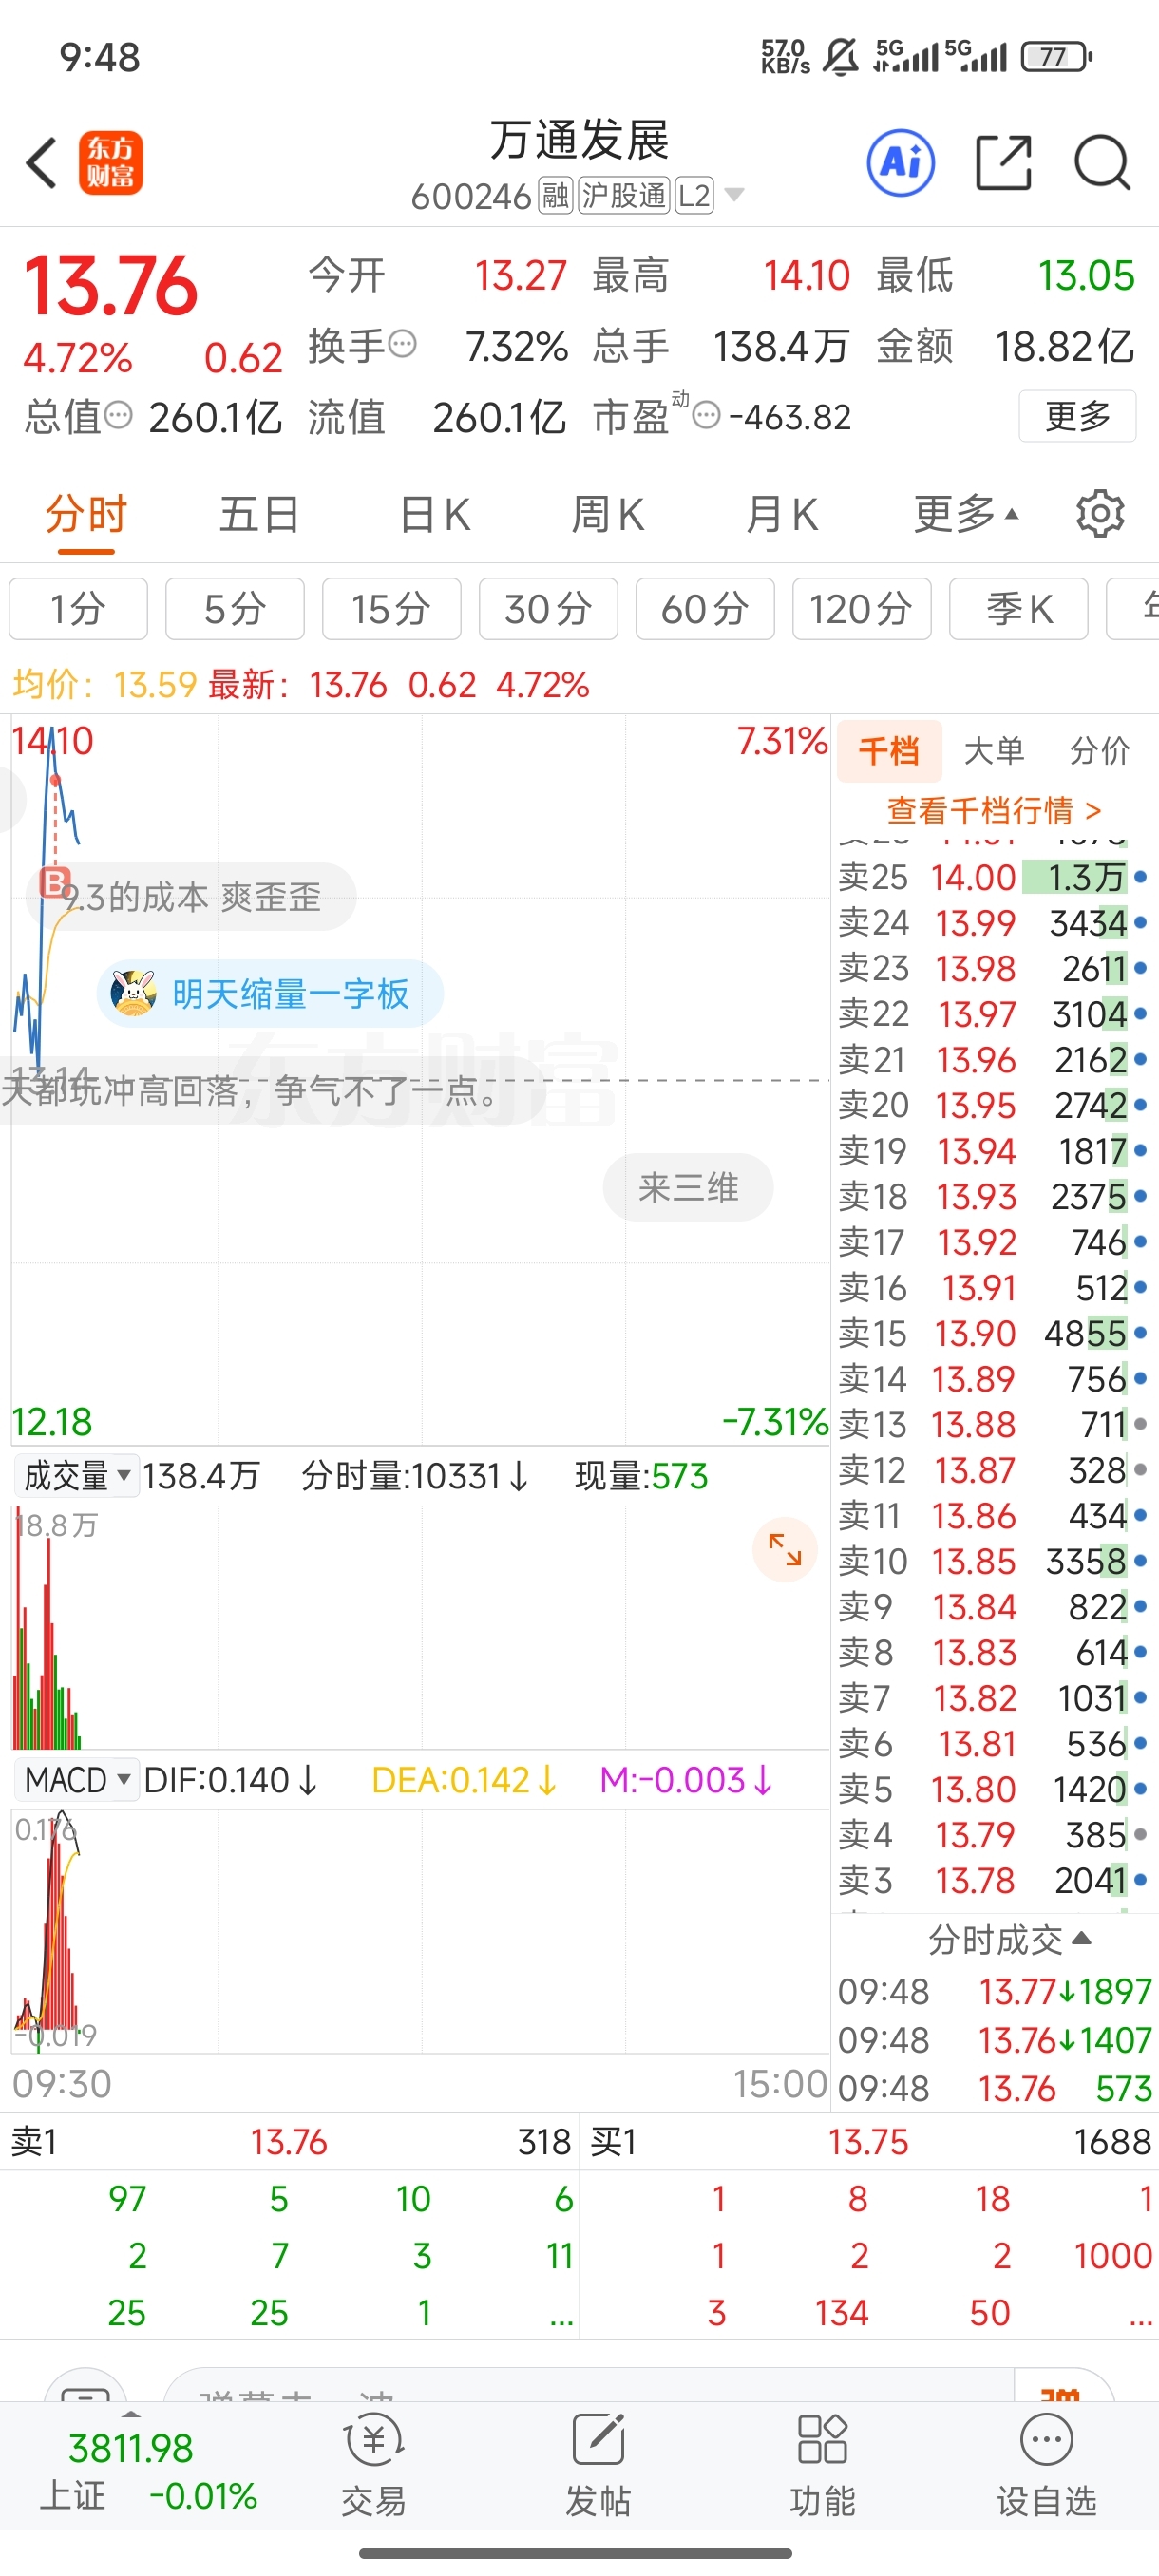Tap the 卖1 13.76 quote row
The image size is (1159, 2576).
pos(290,2141)
